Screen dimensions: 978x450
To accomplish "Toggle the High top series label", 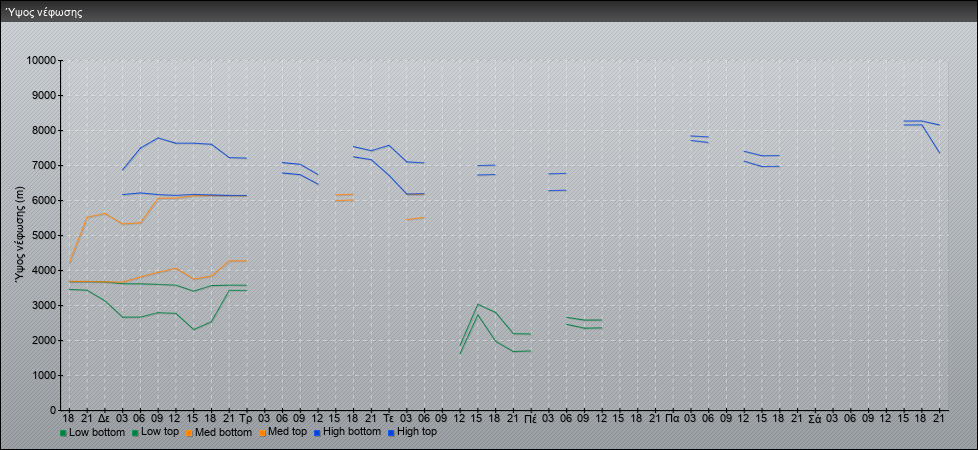I will click(x=416, y=432).
